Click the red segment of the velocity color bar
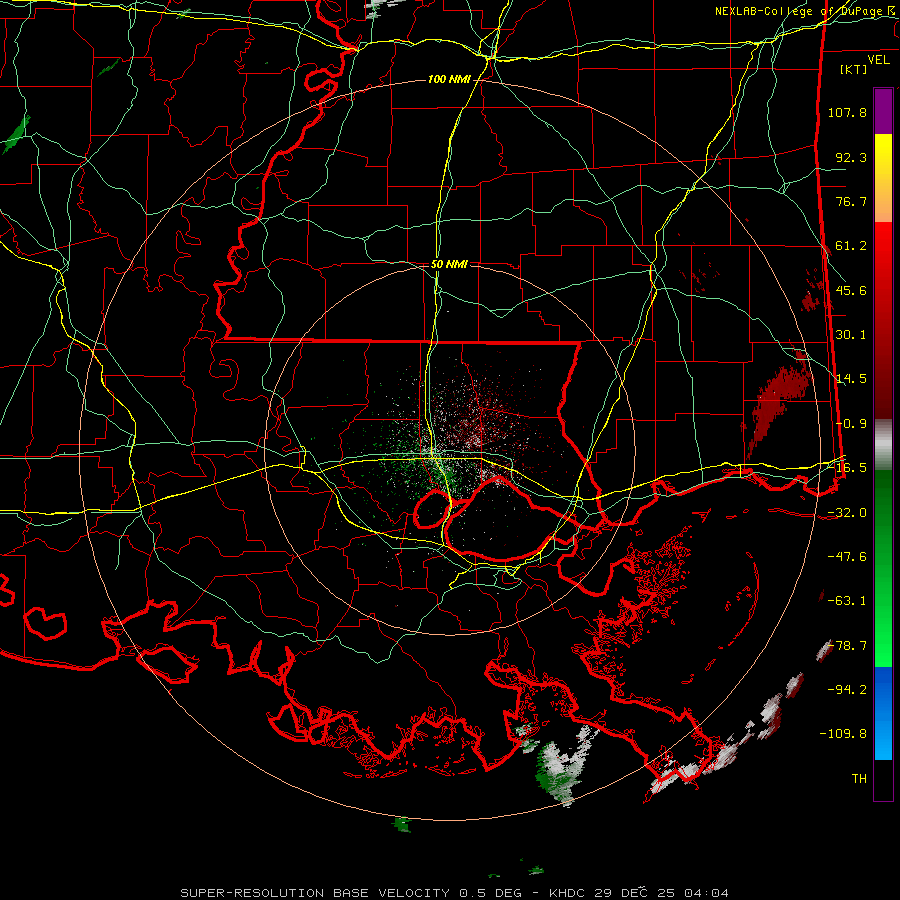Screen dimensions: 900x900 [x=883, y=320]
